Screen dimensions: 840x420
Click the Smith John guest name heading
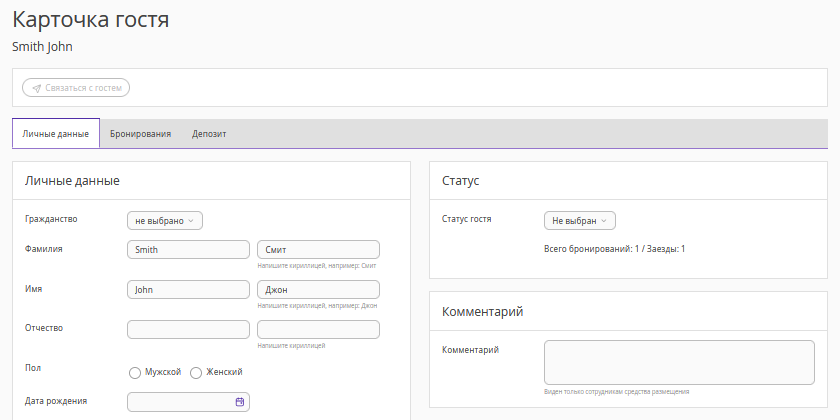point(42,46)
